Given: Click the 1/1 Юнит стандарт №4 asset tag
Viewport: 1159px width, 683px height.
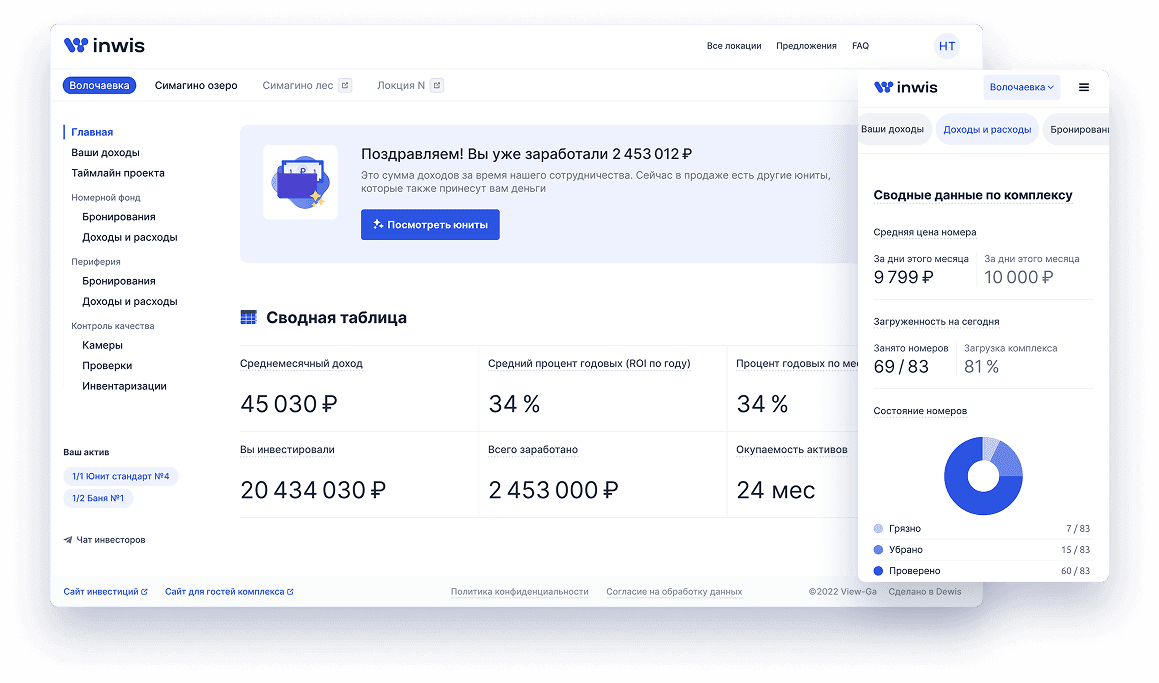Looking at the screenshot, I should (120, 477).
